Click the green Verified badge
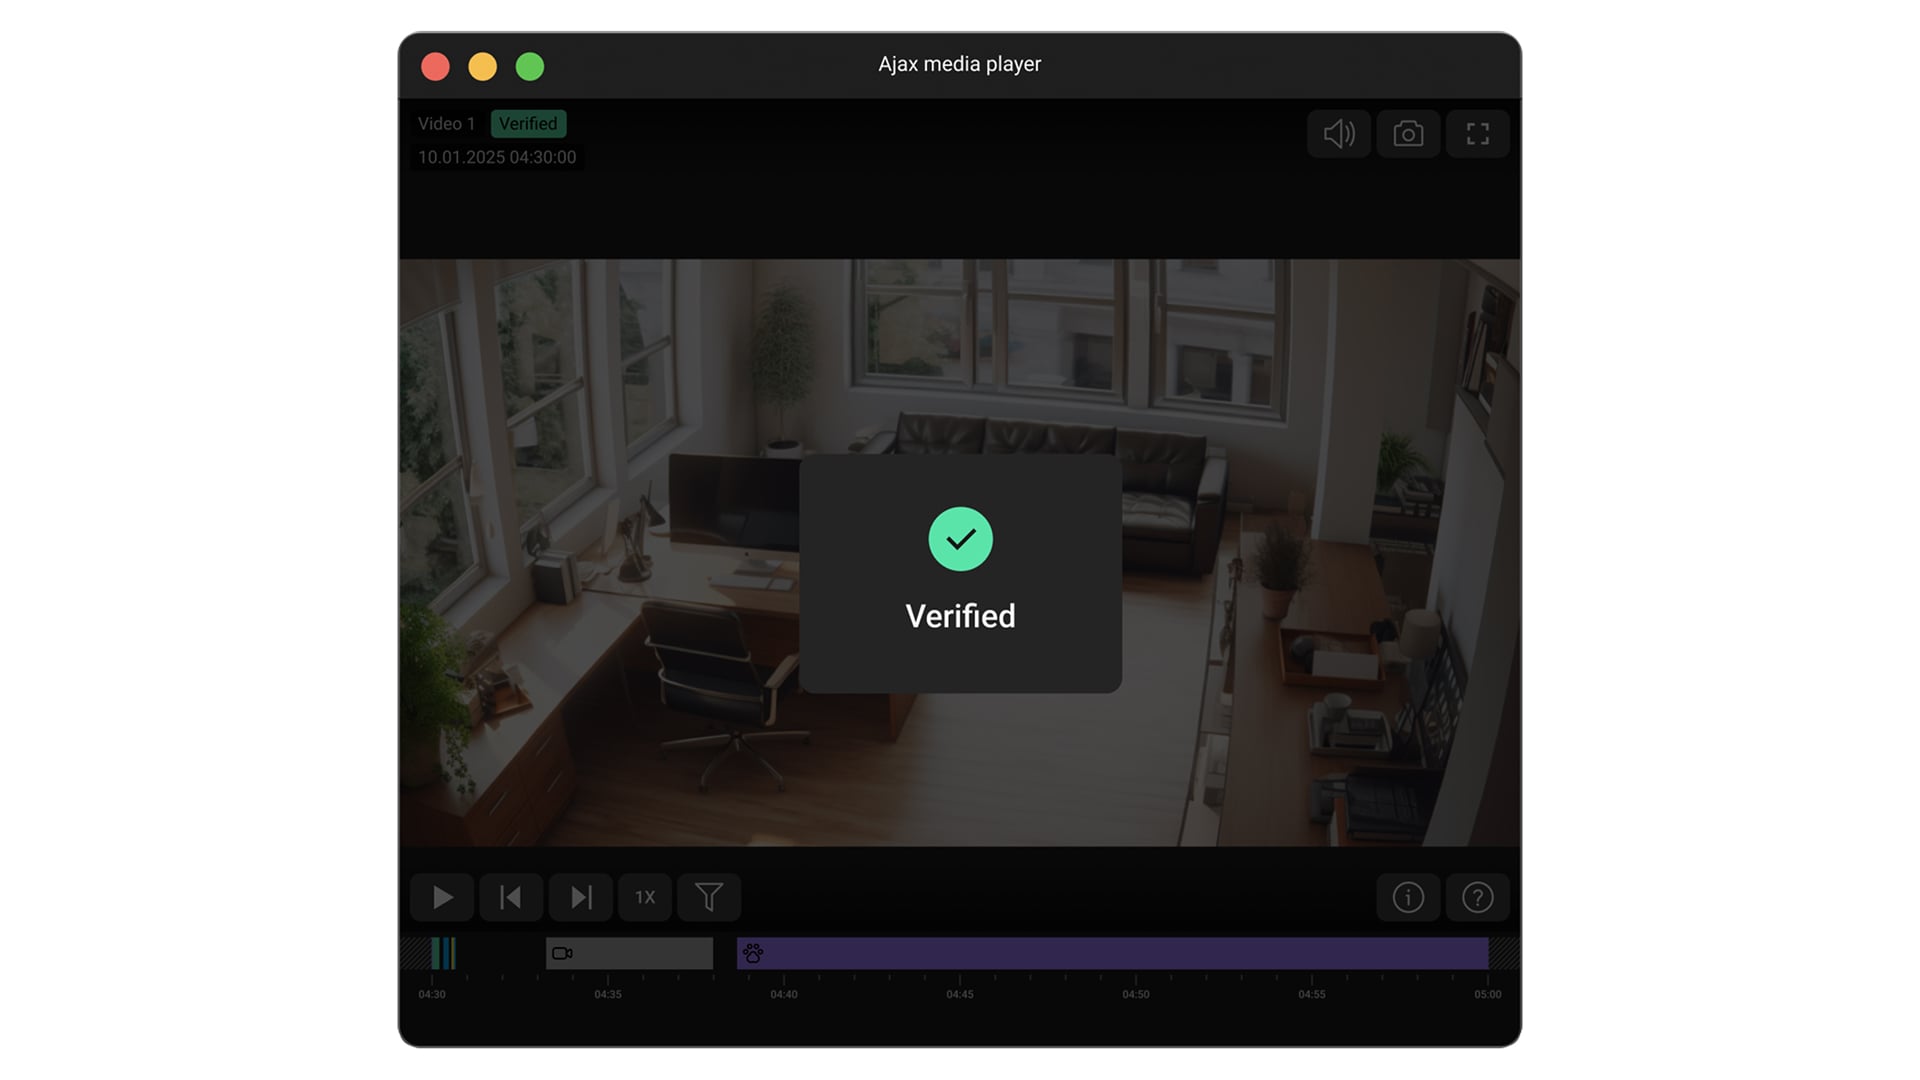This screenshot has height=1080, width=1920. pyautogui.click(x=528, y=123)
